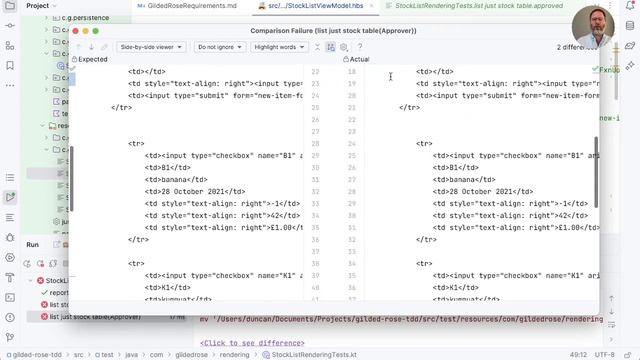This screenshot has width=640, height=360.
Task: Jump to previous difference arrow
Action: pos(79,47)
